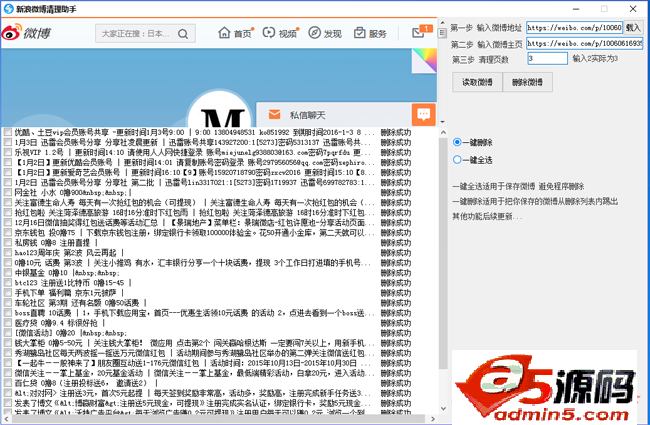Open the 视频 video icon
This screenshot has width=650, height=425.
(269, 33)
